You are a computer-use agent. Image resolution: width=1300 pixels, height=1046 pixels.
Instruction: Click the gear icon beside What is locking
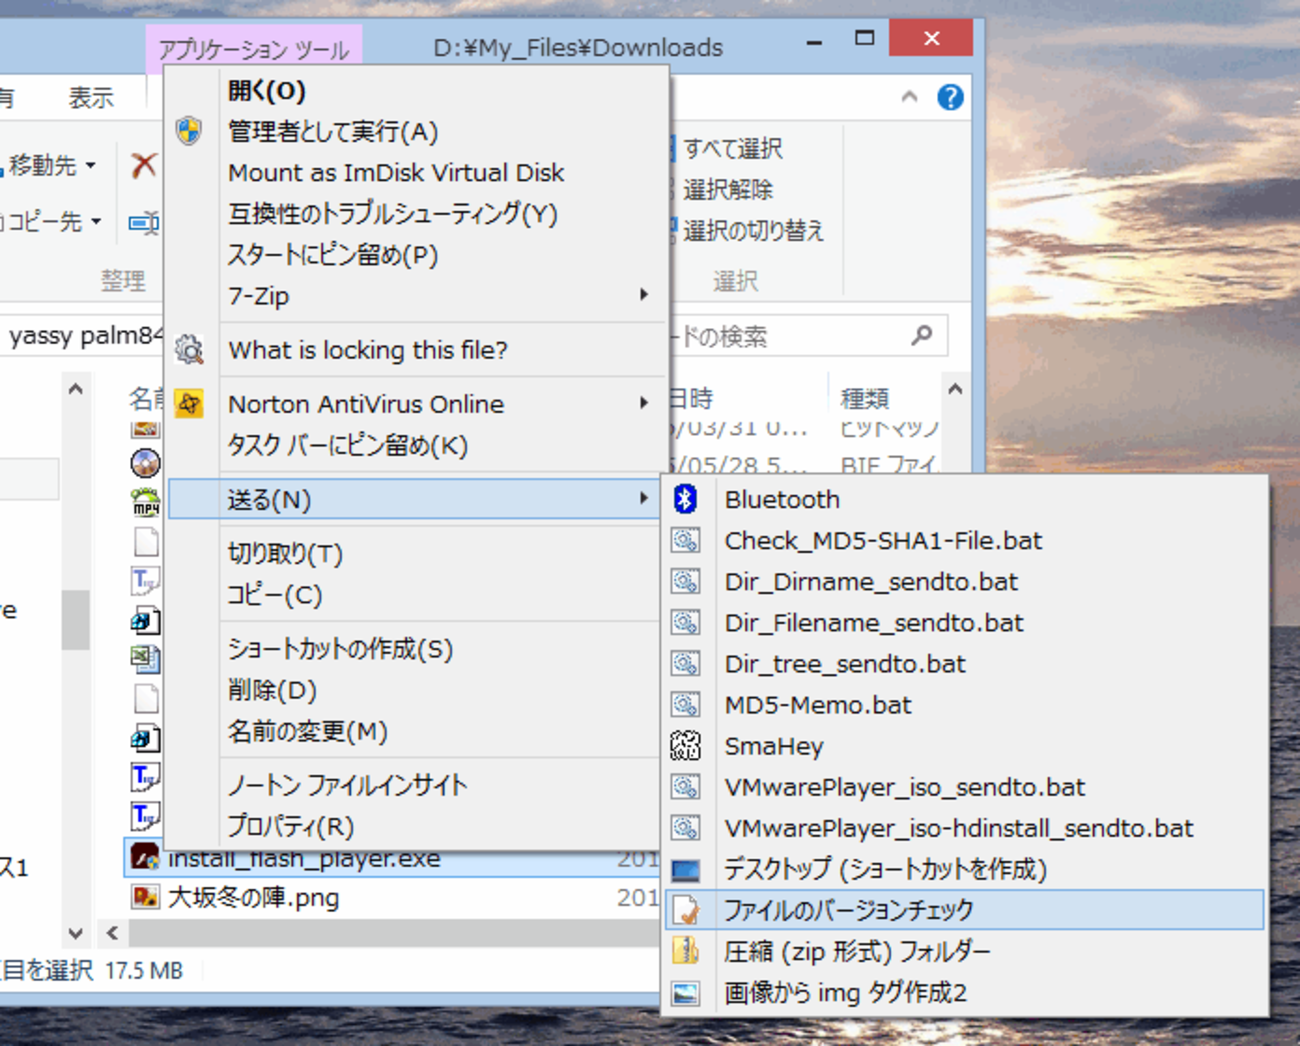tap(189, 349)
